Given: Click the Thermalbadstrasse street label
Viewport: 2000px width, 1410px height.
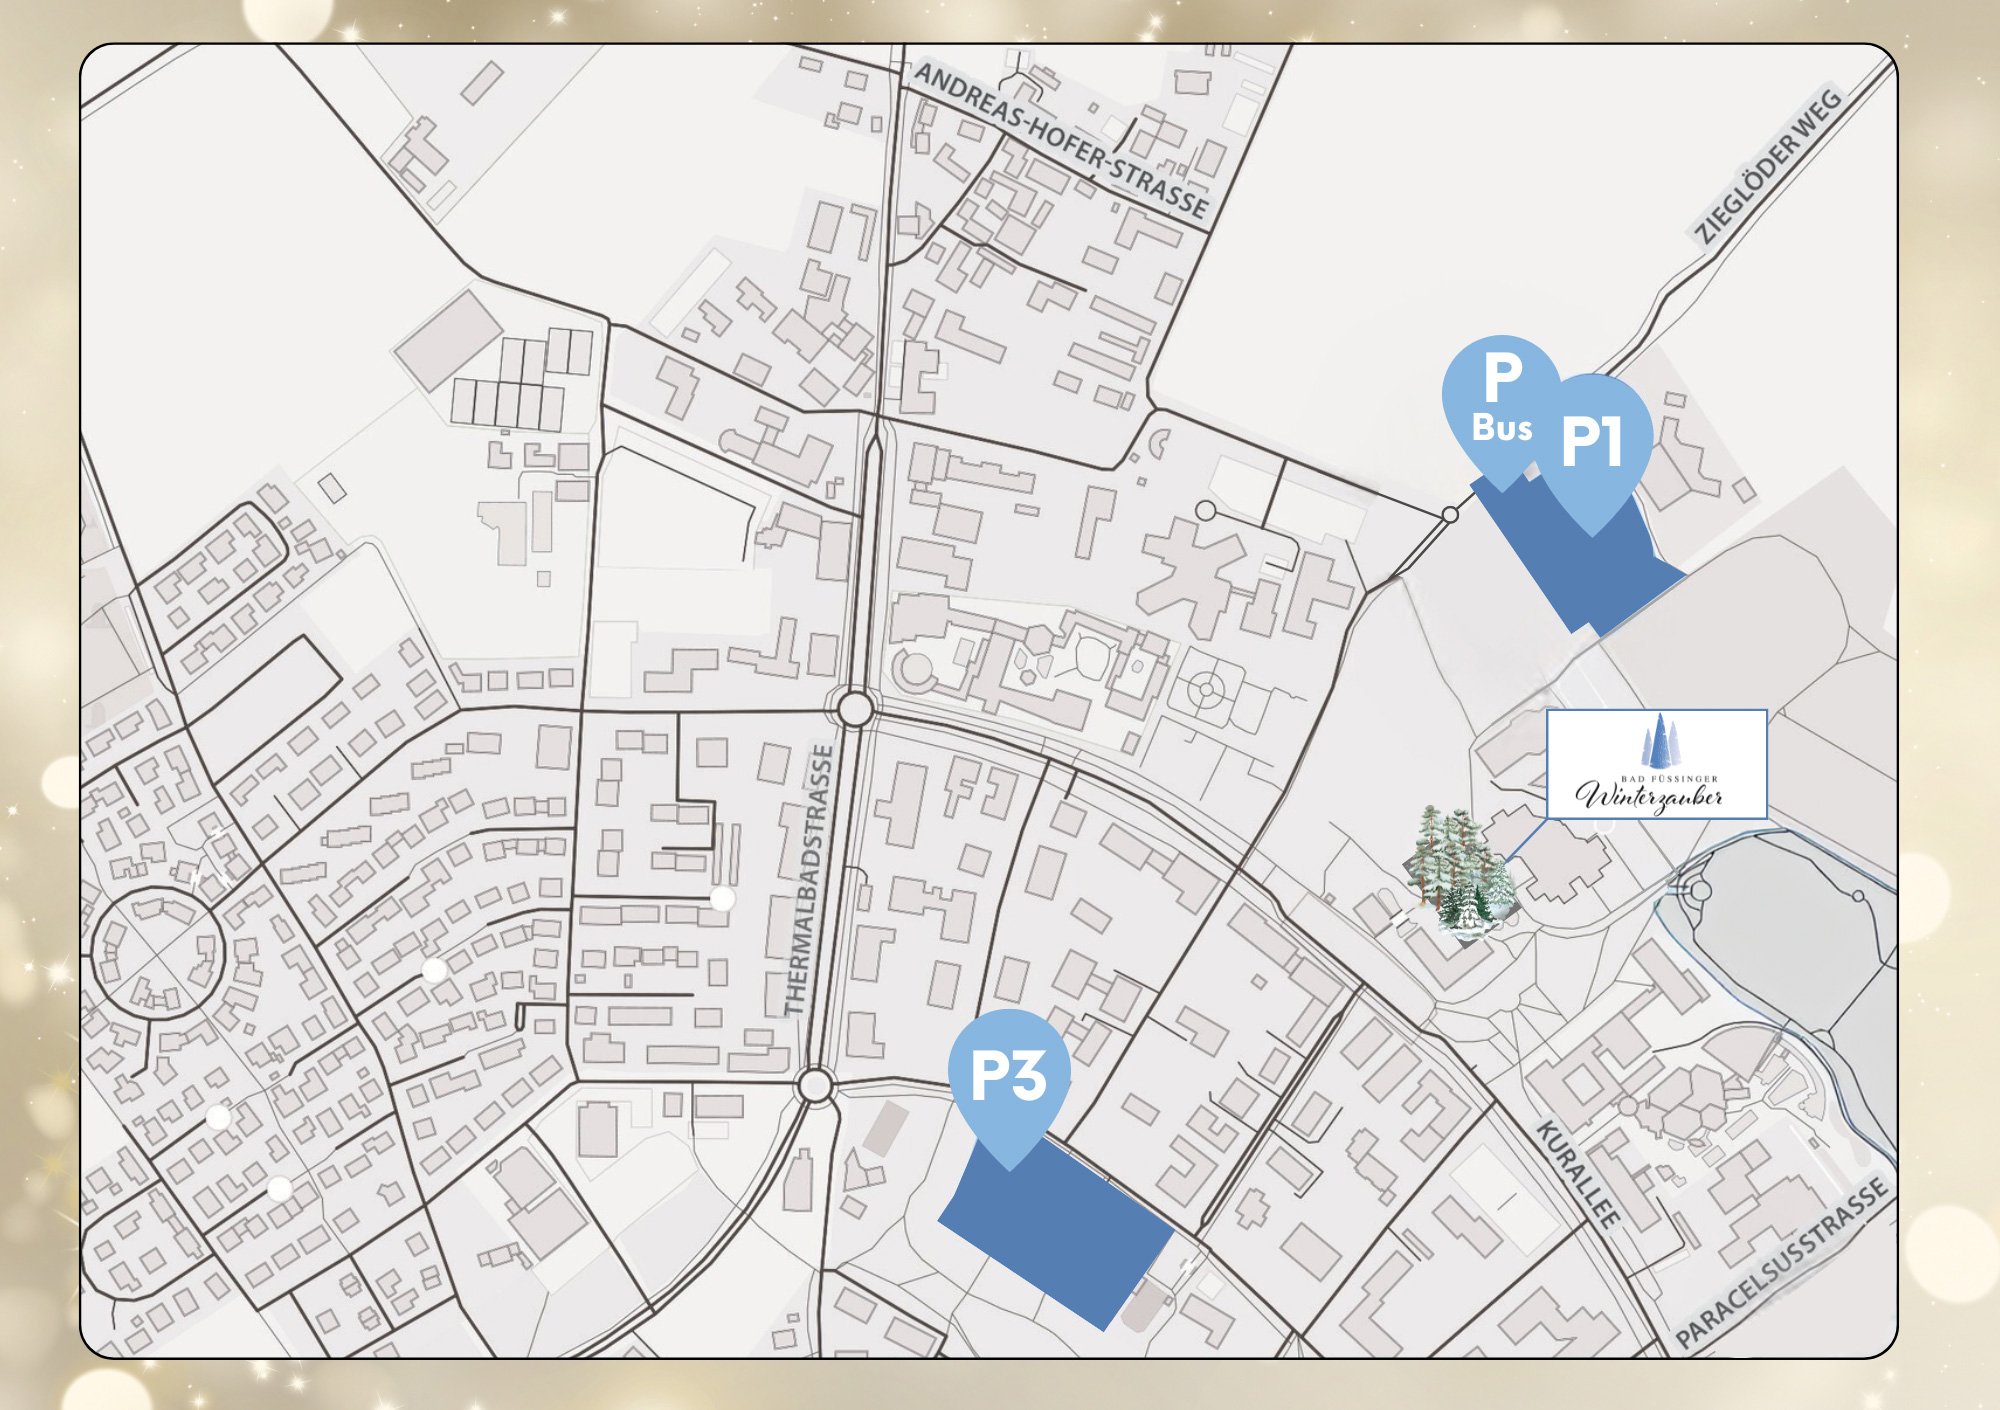Looking at the screenshot, I should pos(809,879).
